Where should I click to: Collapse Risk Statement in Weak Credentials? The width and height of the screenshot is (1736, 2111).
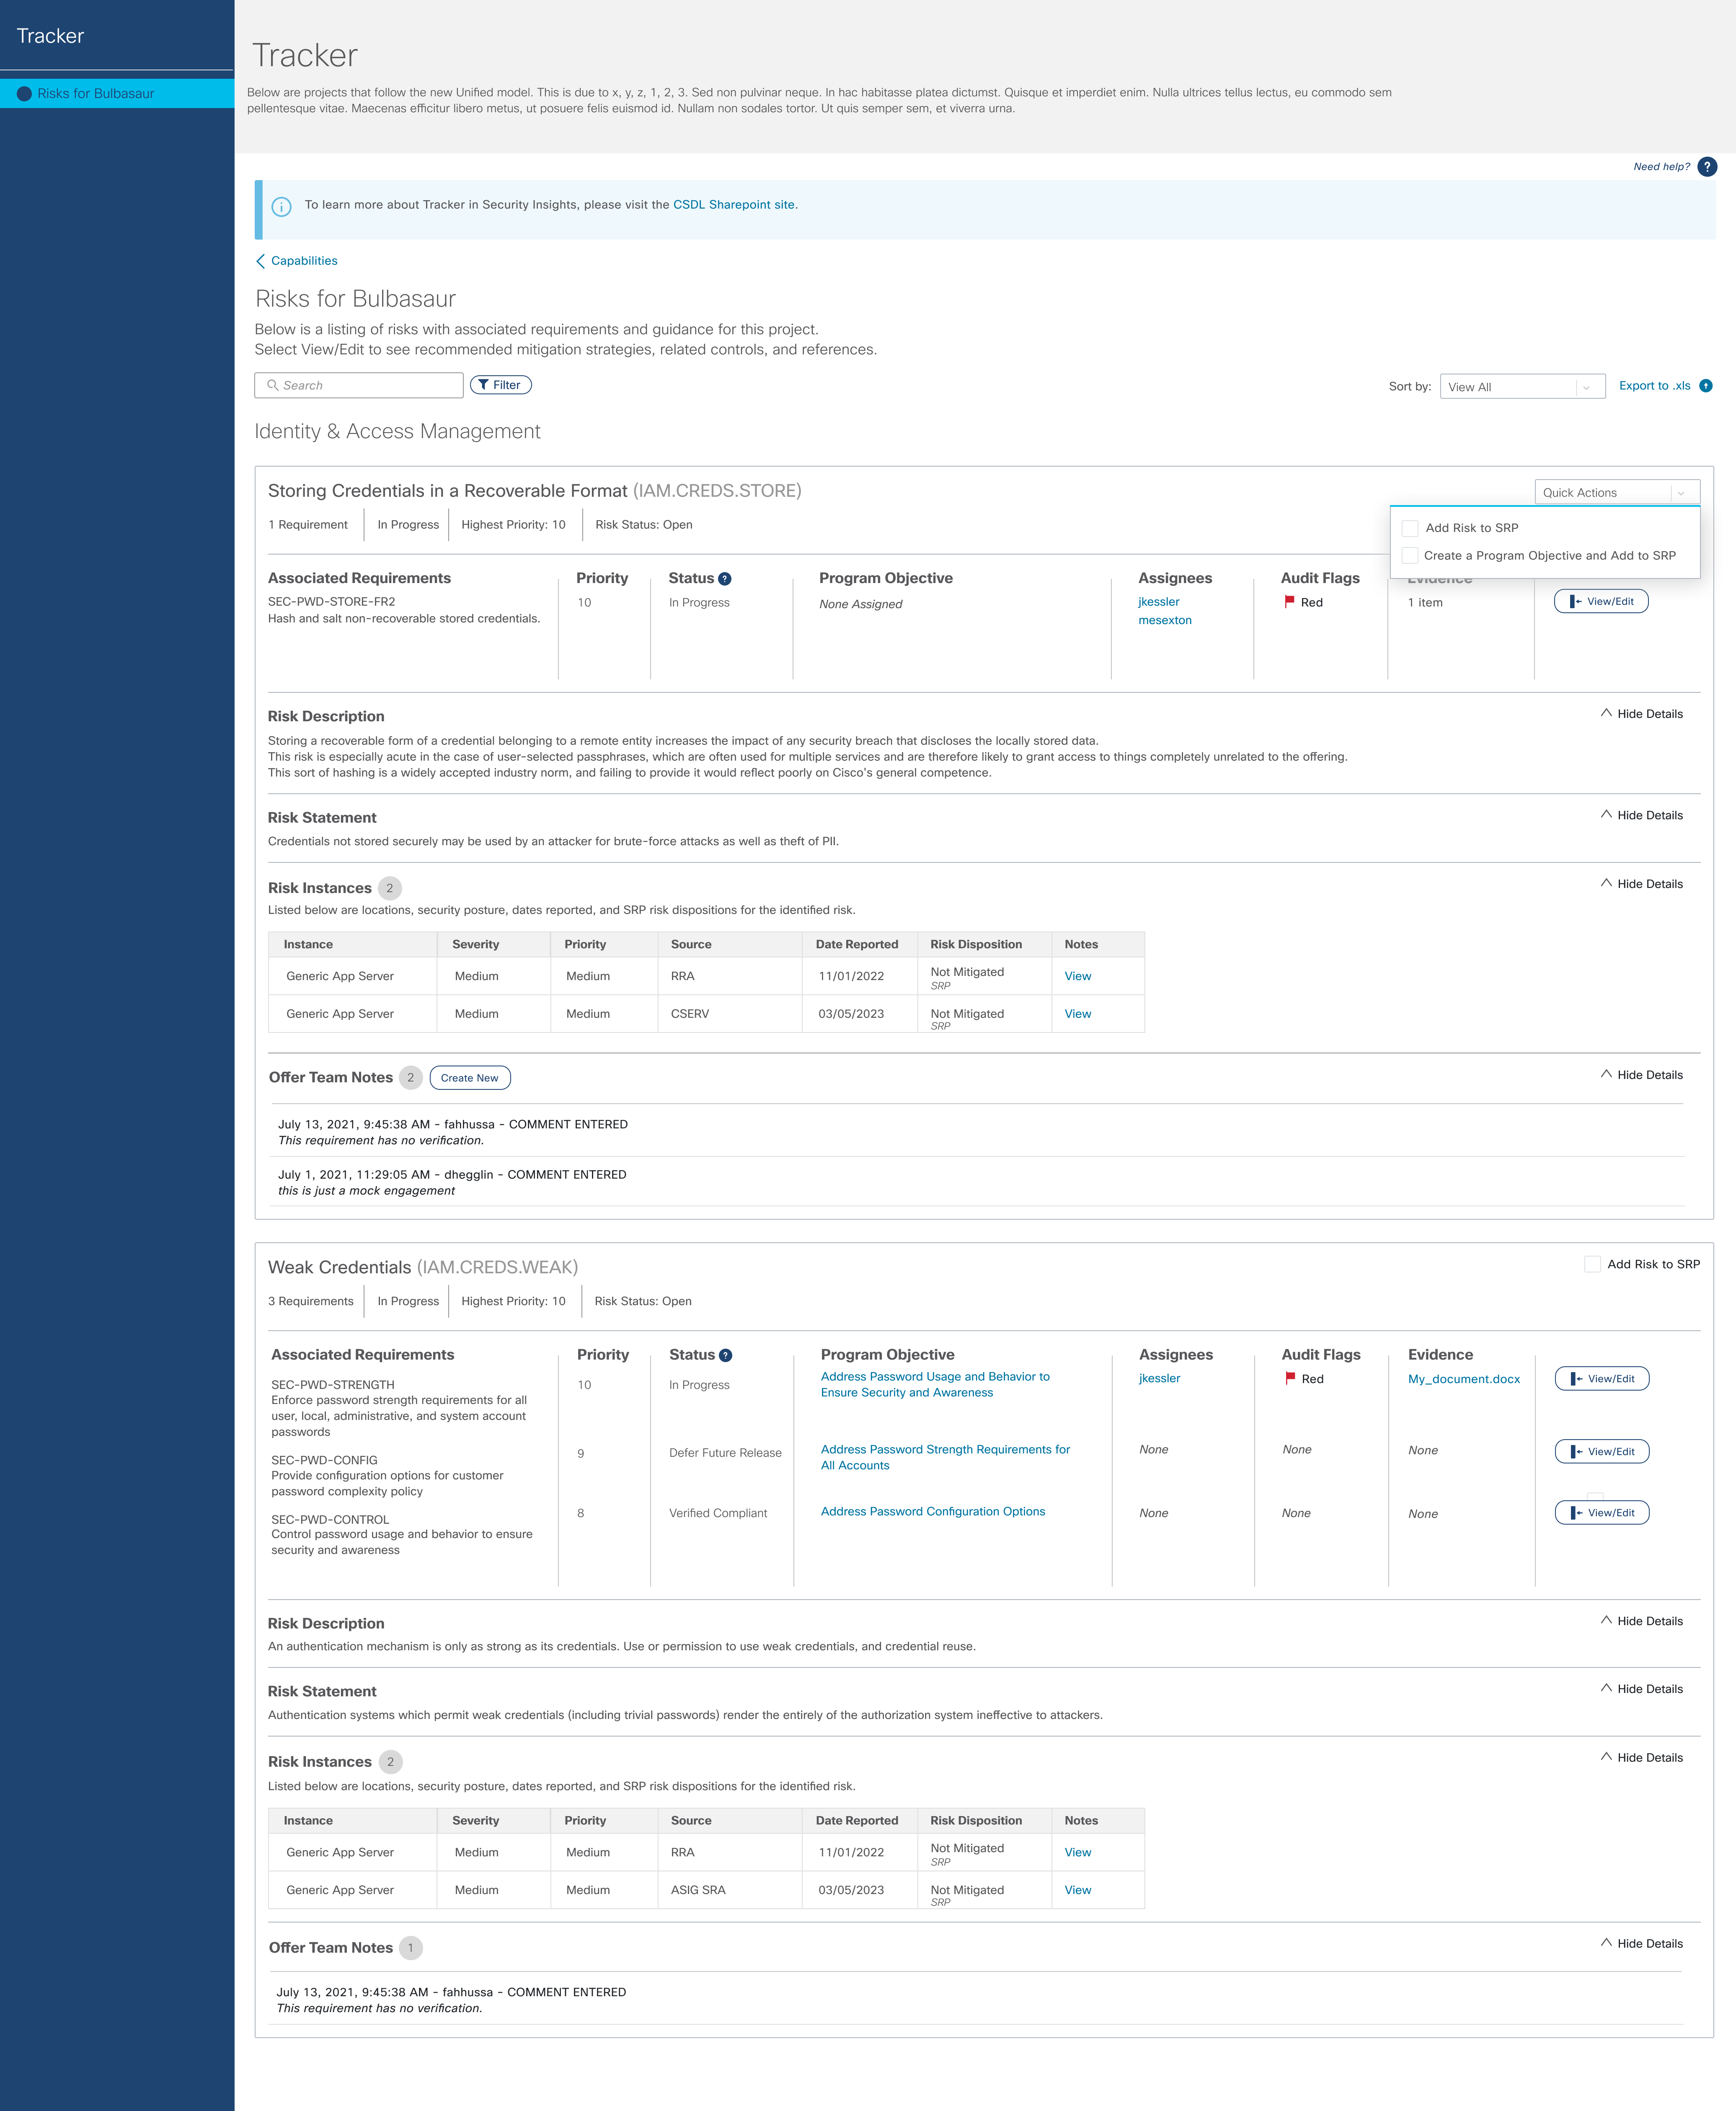(x=1642, y=1689)
